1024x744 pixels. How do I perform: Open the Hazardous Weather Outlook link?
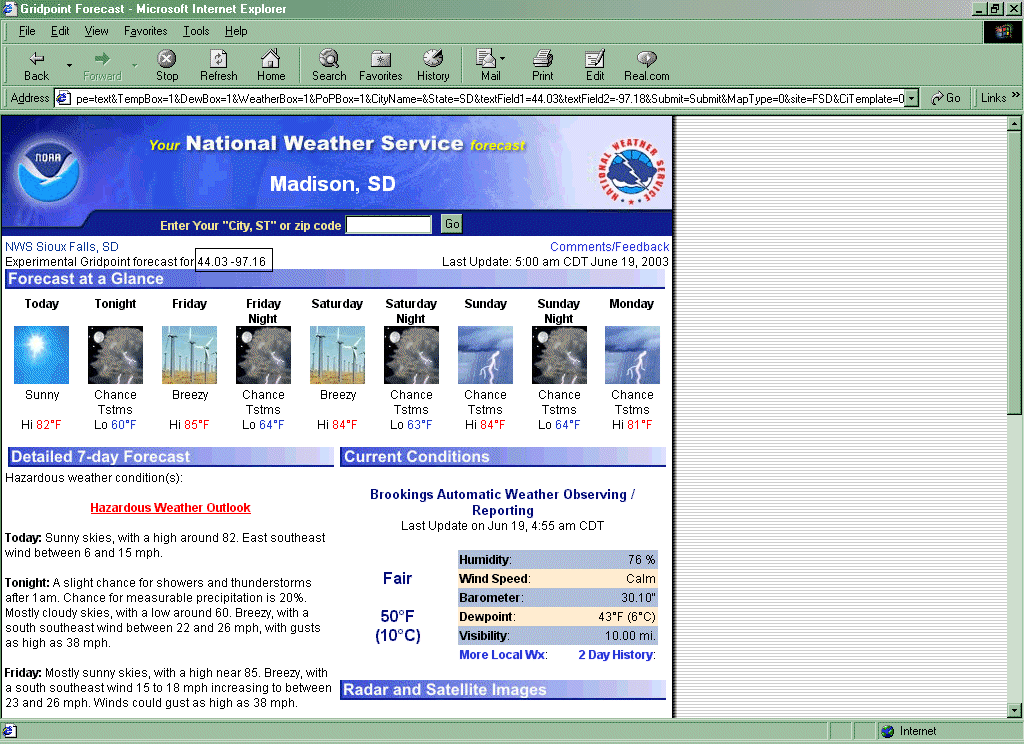tap(170, 508)
